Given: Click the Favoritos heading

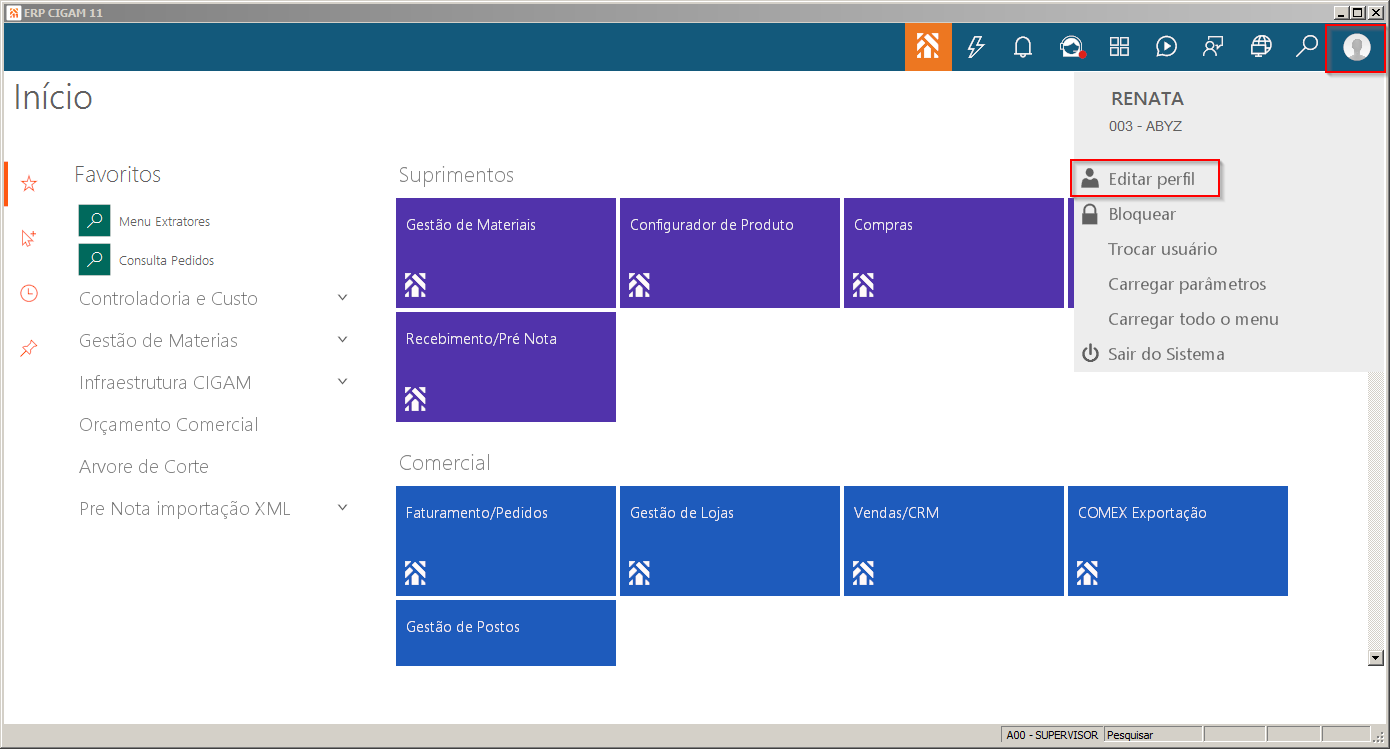Looking at the screenshot, I should pos(118,174).
